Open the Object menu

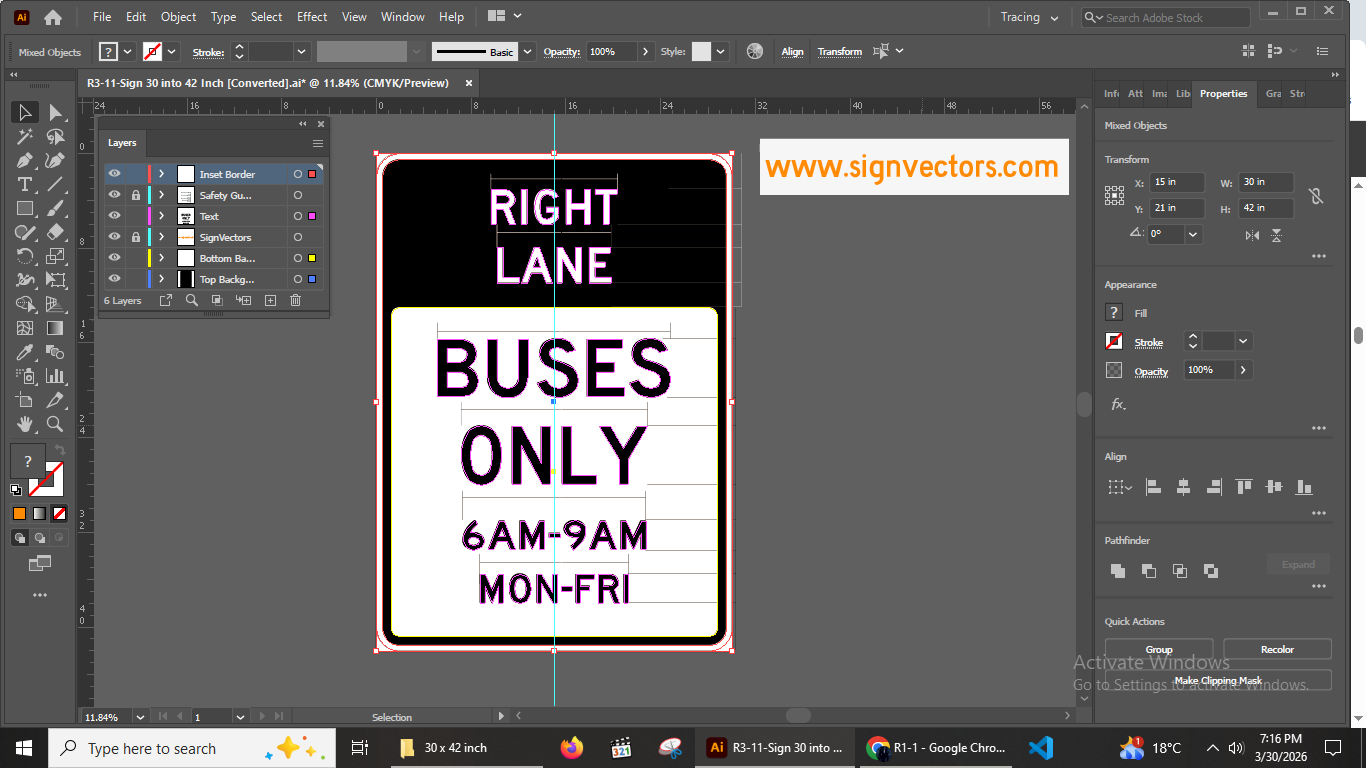pyautogui.click(x=178, y=16)
